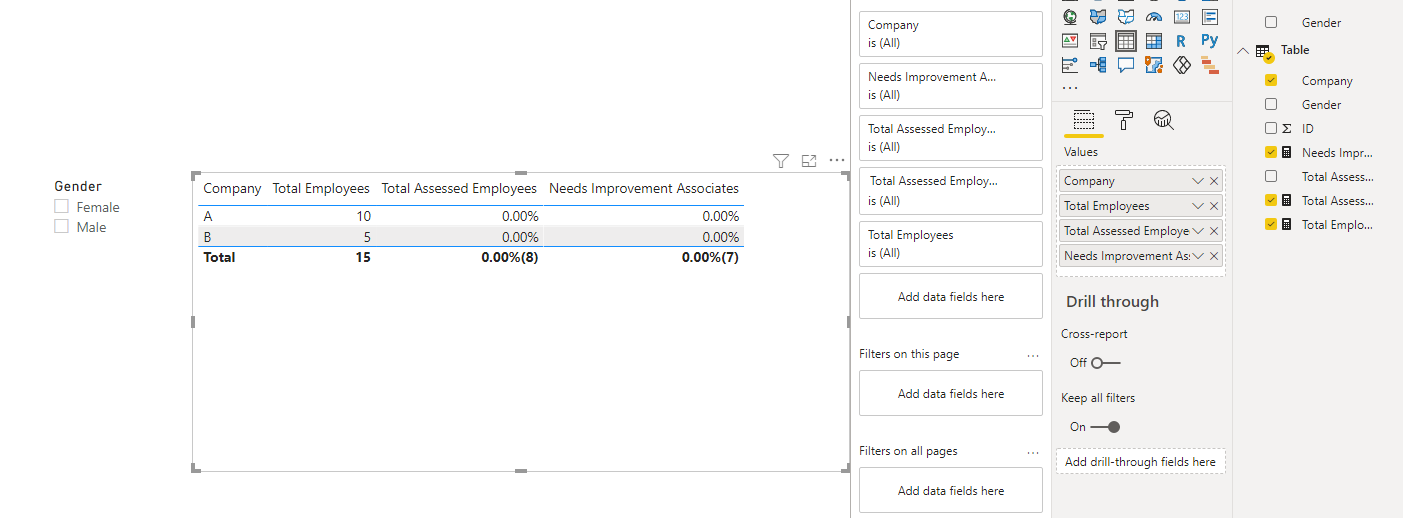Click the visual header filter icon
1403x518 pixels.
tap(782, 160)
